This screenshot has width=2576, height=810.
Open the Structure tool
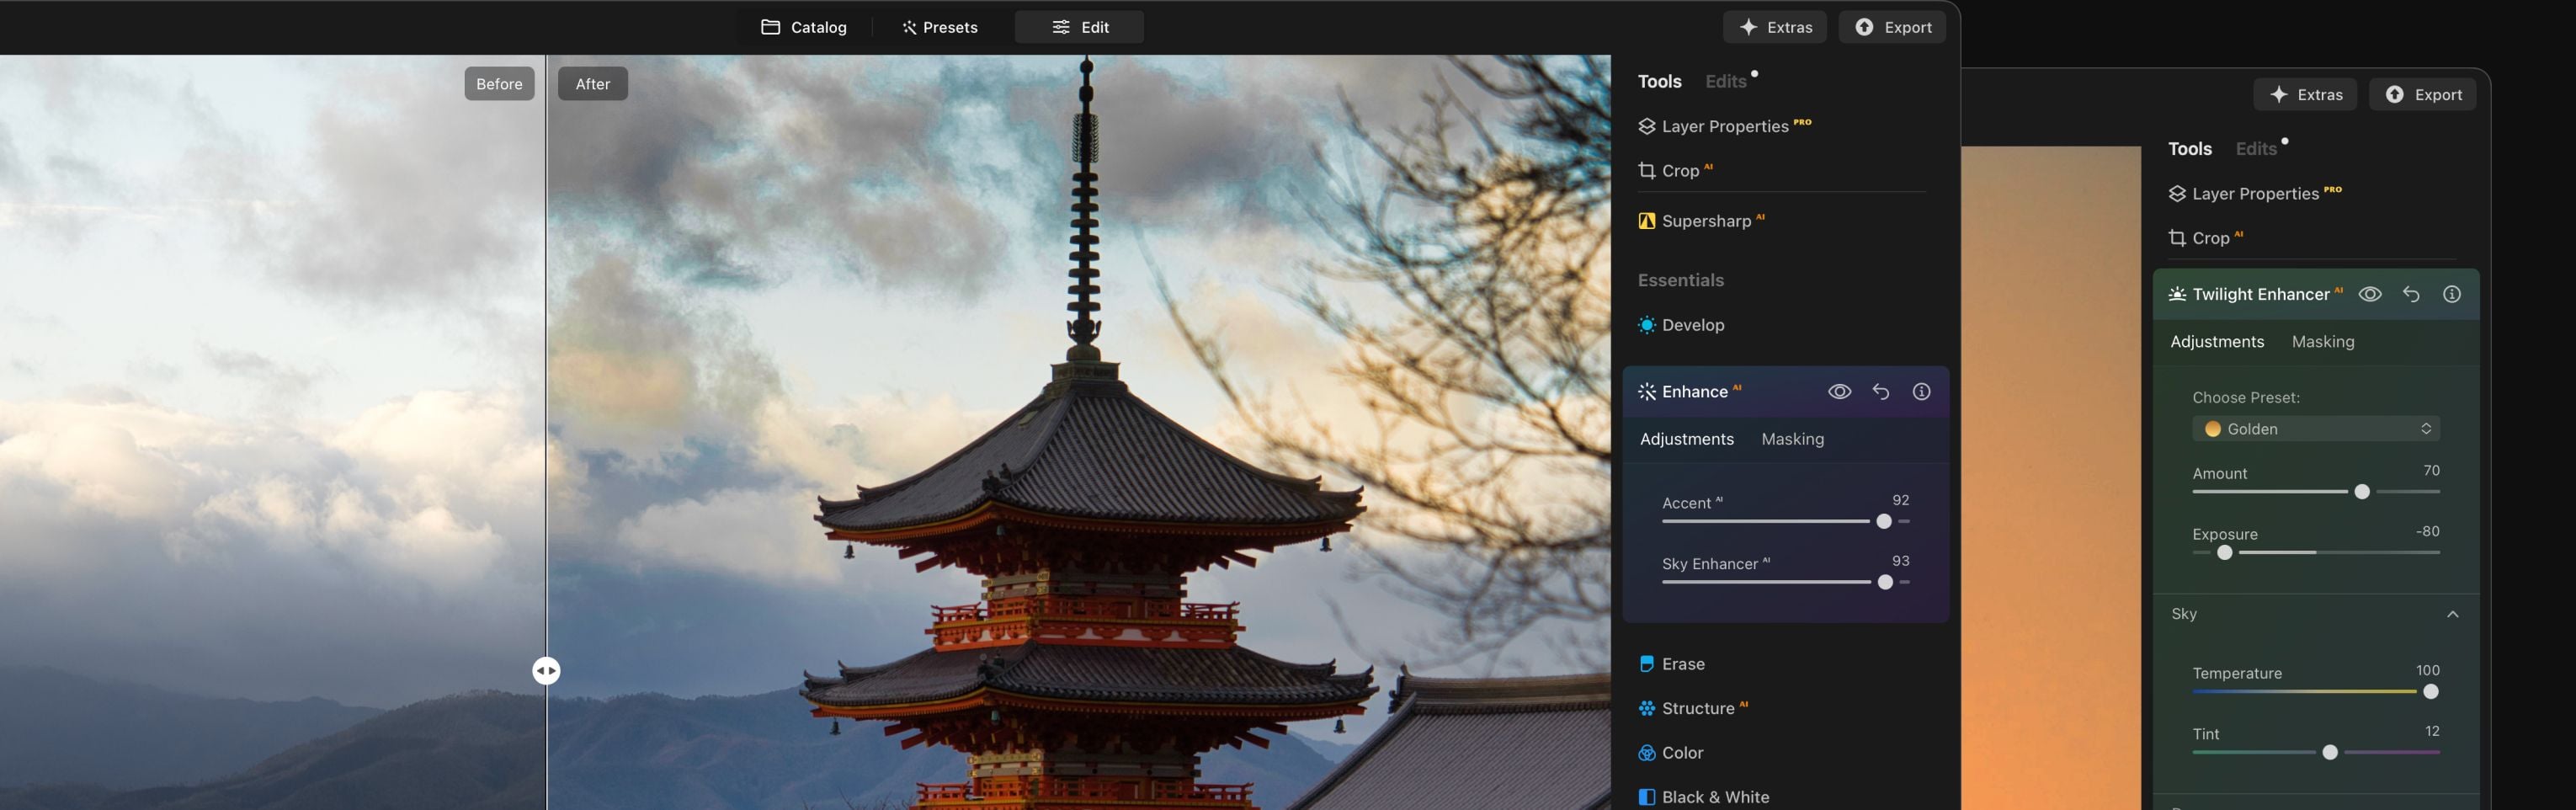click(x=1693, y=708)
